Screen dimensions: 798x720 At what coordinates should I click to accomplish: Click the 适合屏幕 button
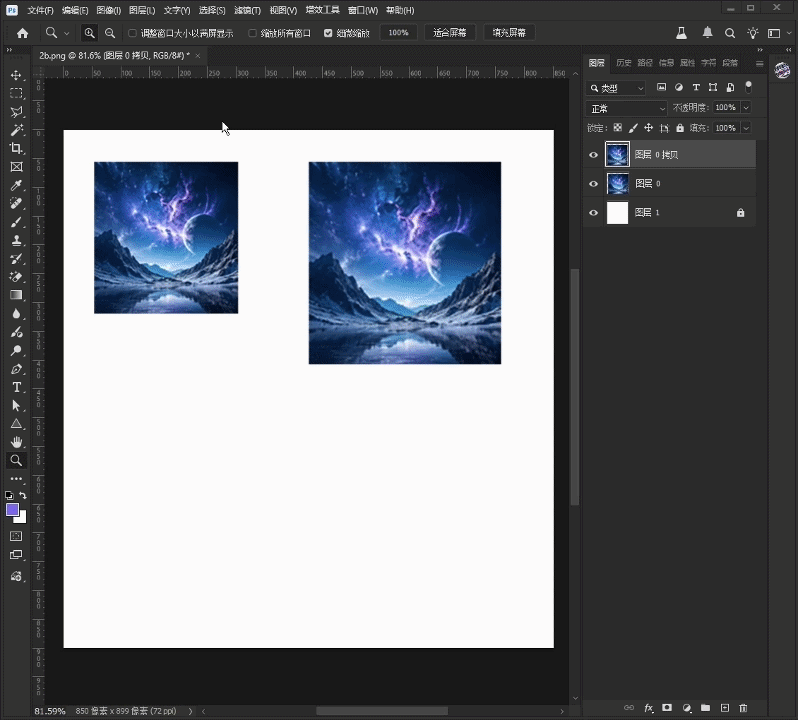[450, 33]
